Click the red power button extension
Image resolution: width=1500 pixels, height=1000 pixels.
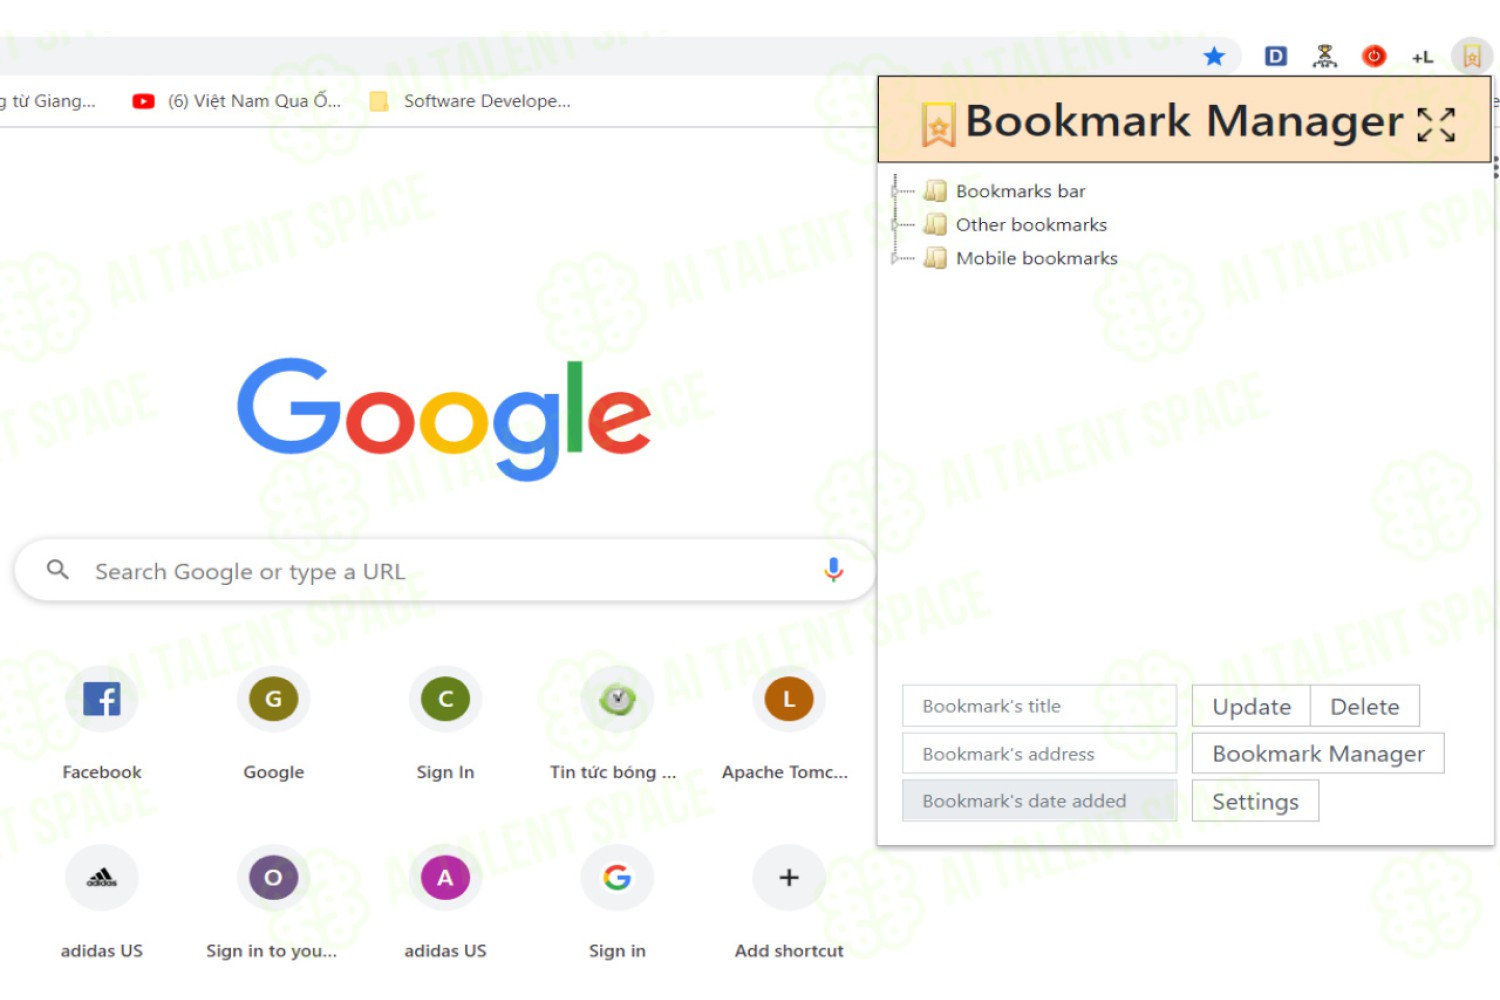(x=1374, y=56)
